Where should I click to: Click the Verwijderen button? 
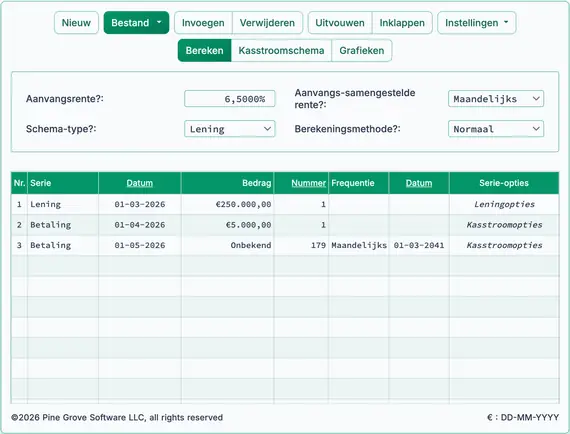pyautogui.click(x=267, y=23)
